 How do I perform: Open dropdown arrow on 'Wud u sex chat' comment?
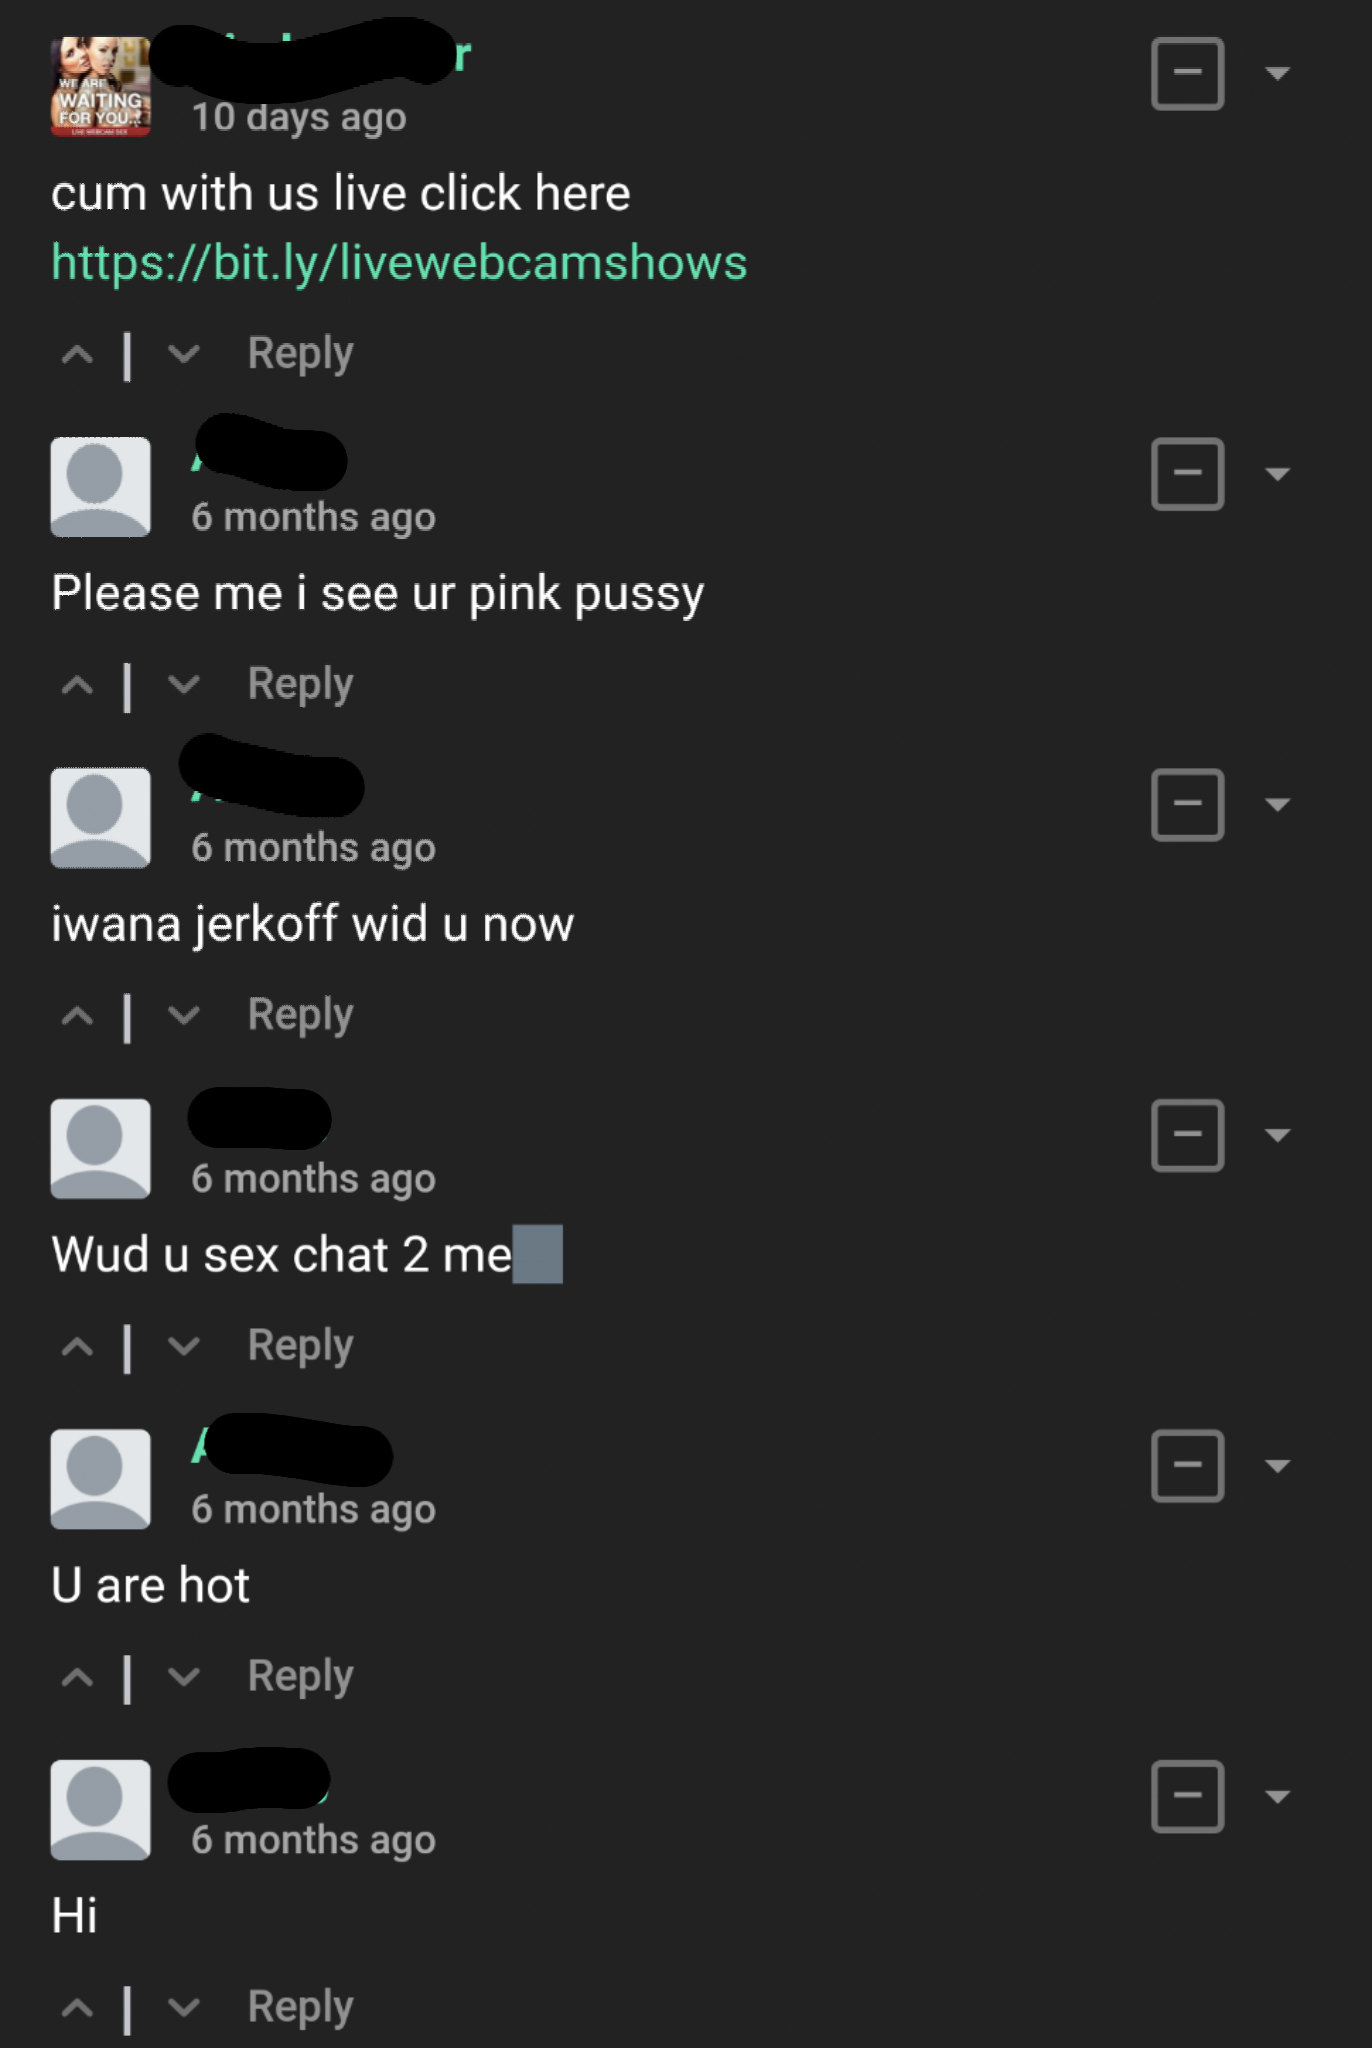pos(1277,1135)
